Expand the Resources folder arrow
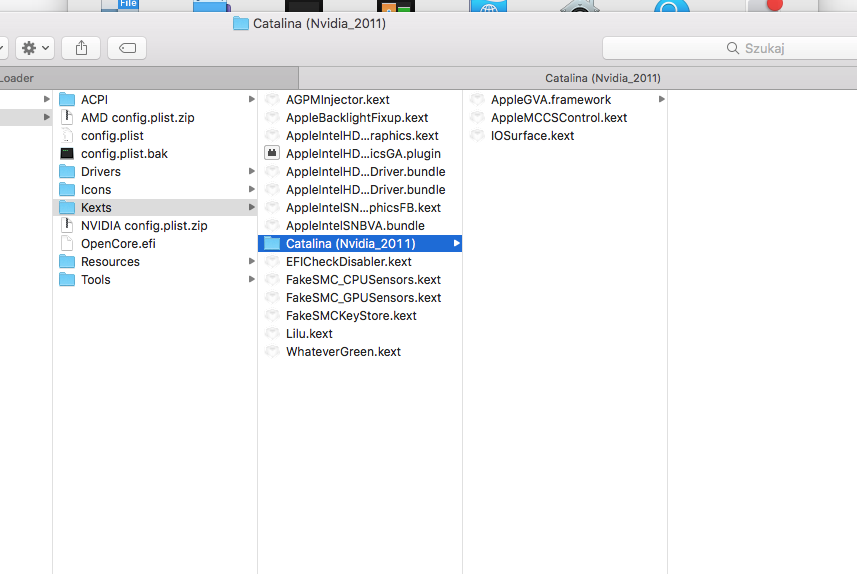Image resolution: width=857 pixels, height=574 pixels. pos(251,262)
